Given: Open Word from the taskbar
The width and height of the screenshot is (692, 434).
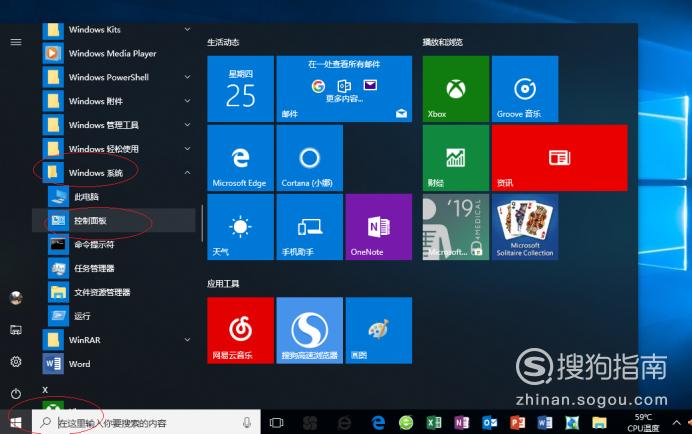Looking at the screenshot, I should [545, 423].
